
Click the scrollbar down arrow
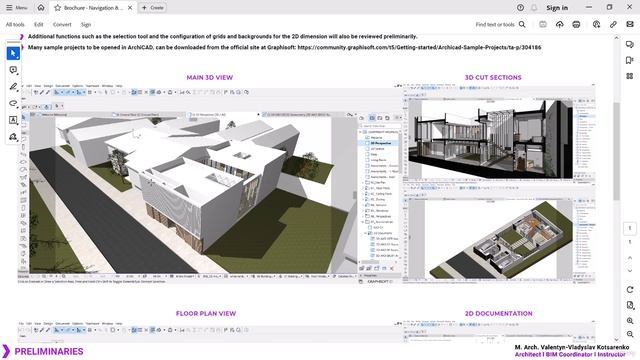coord(617,339)
